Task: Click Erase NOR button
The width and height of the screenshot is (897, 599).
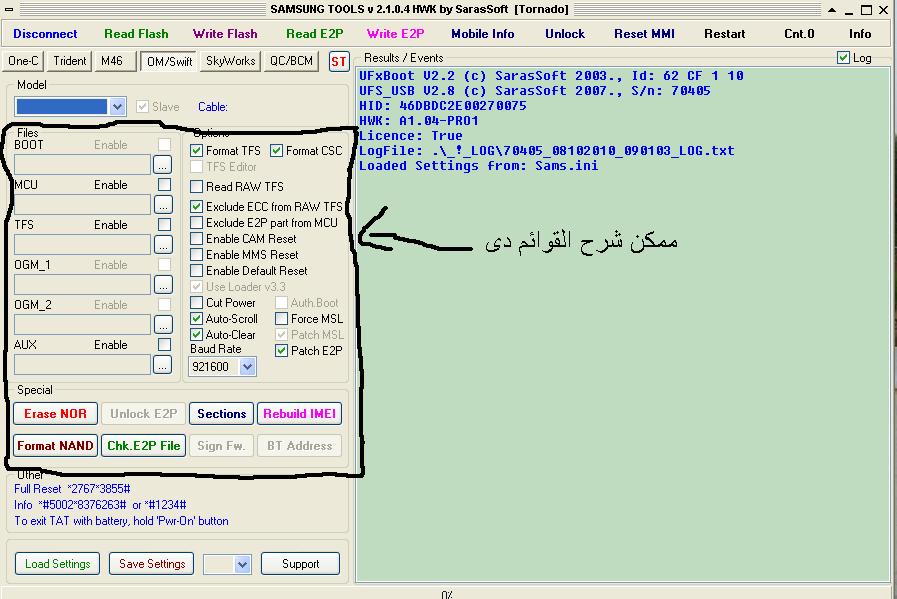Action: [x=55, y=414]
